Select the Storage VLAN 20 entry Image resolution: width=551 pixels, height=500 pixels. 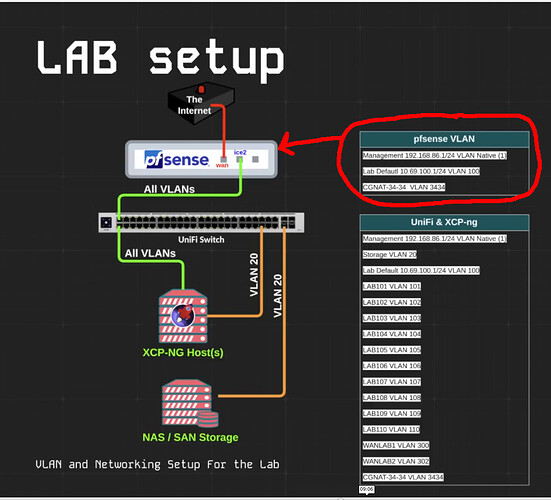(x=390, y=255)
